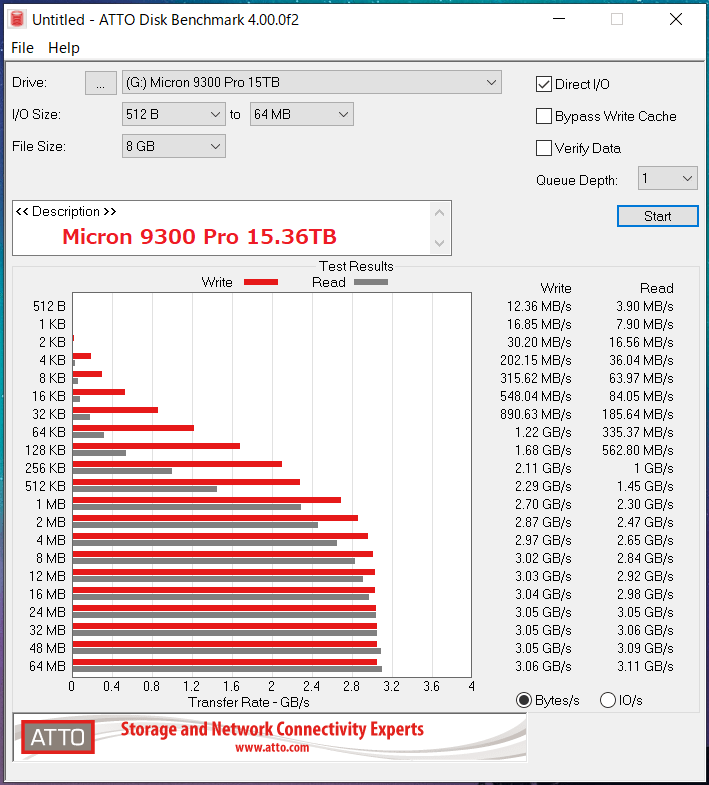Enable Bypass Write Cache checkbox
Viewport: 709px width, 785px height.
pos(544,116)
